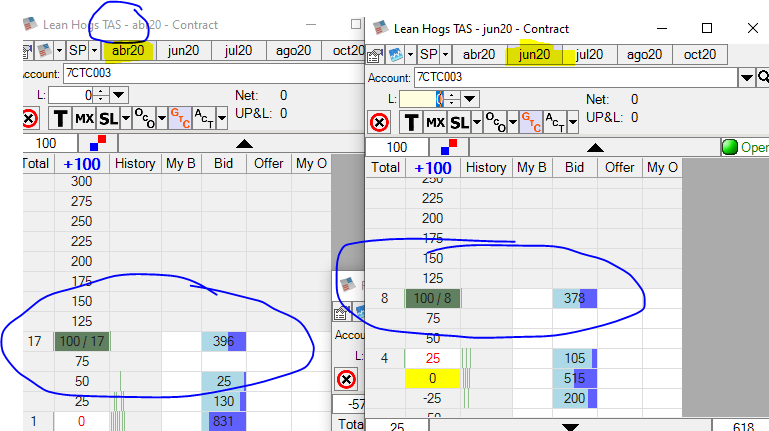Click the 378 bid cell in jun20 window
Image resolution: width=769 pixels, height=431 pixels.
[574, 298]
